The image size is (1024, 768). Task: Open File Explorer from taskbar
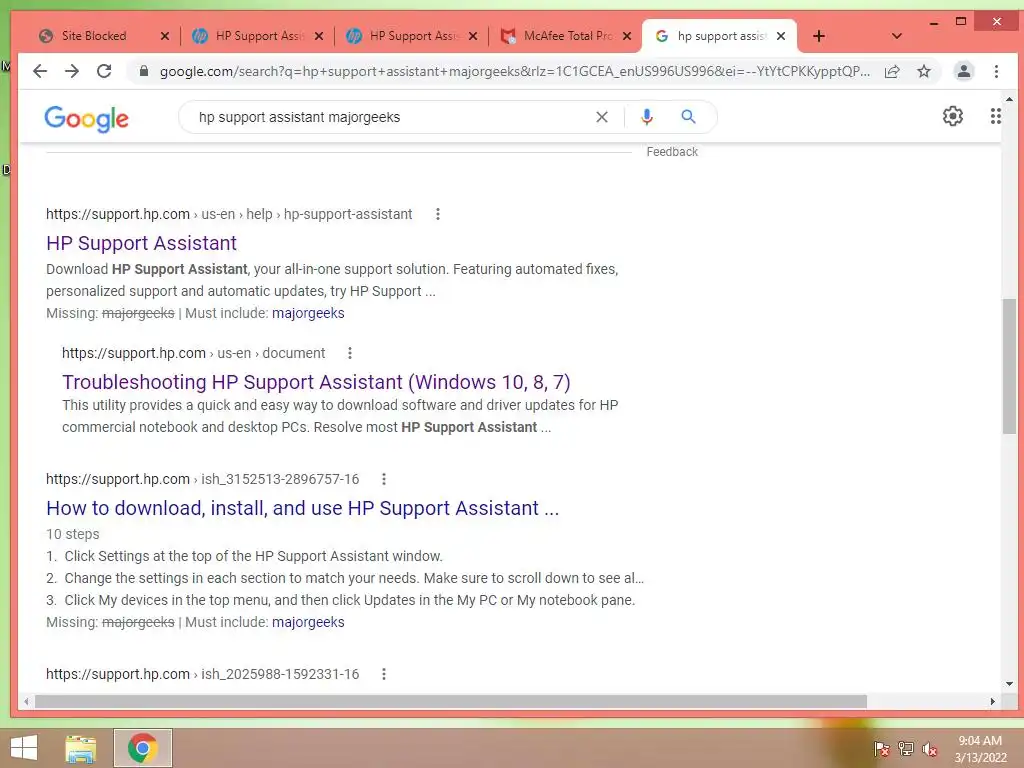coord(81,748)
